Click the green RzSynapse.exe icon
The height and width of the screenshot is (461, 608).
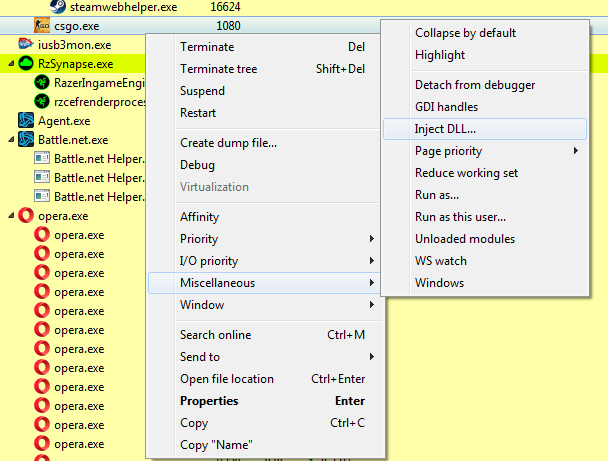click(x=26, y=64)
